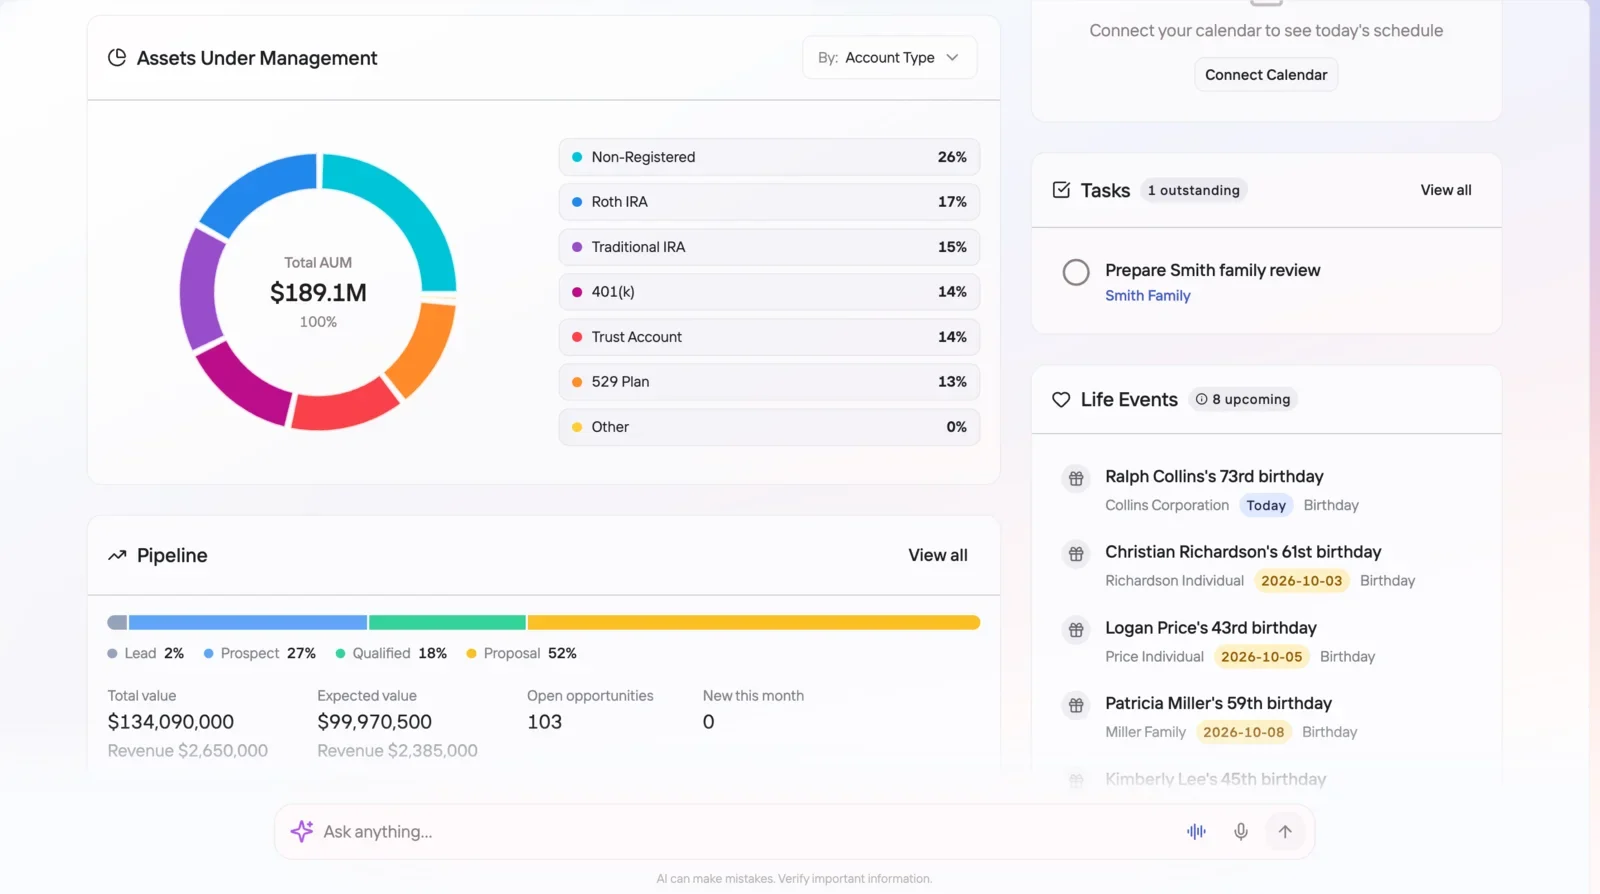
Task: Select the 401(k) 14% legend row
Action: 769,292
